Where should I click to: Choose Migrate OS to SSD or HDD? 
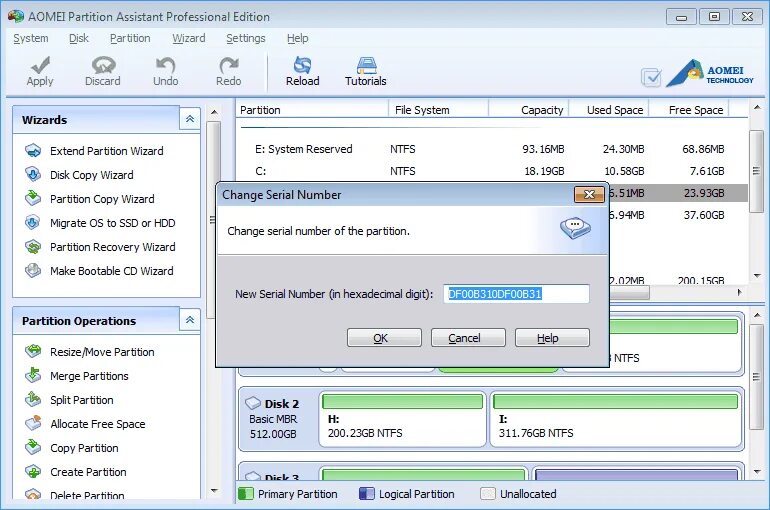tap(112, 223)
